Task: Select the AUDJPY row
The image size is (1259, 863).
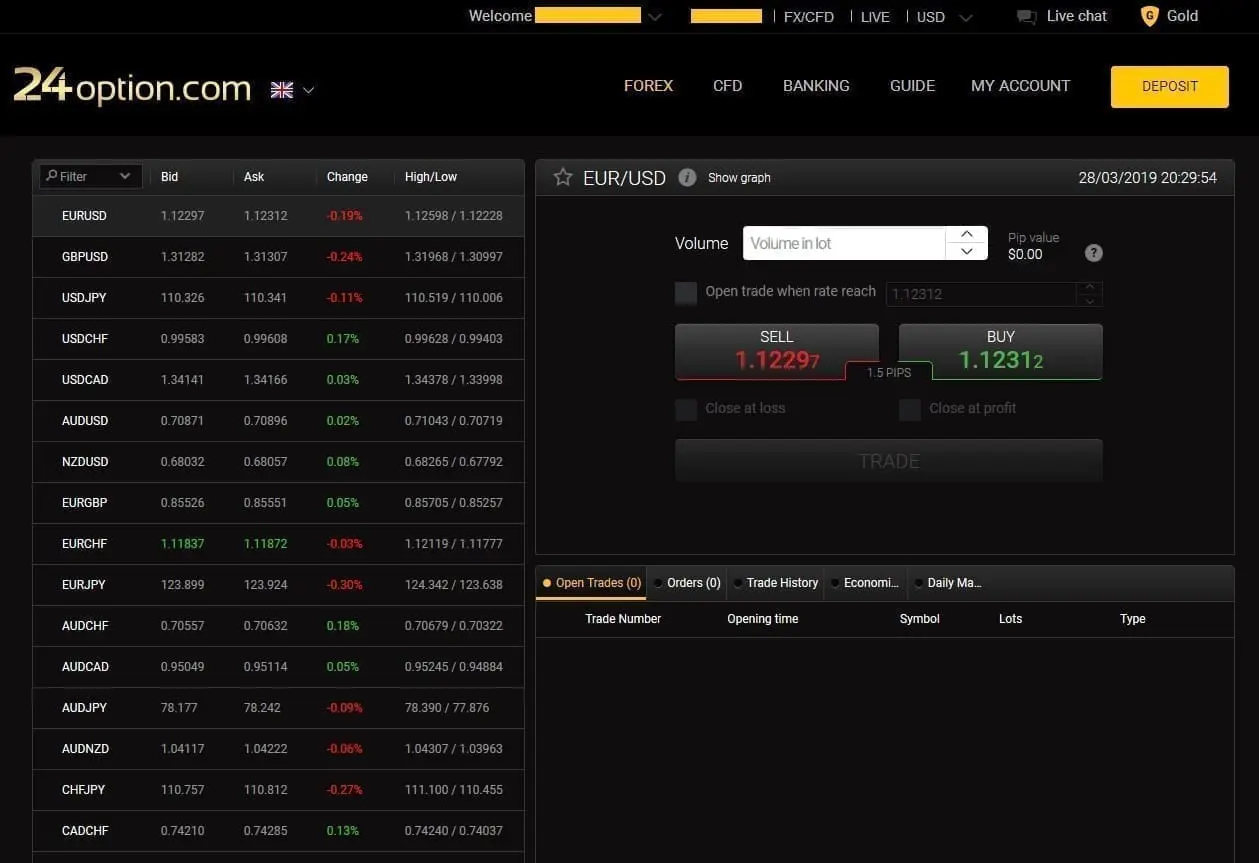Action: [278, 708]
